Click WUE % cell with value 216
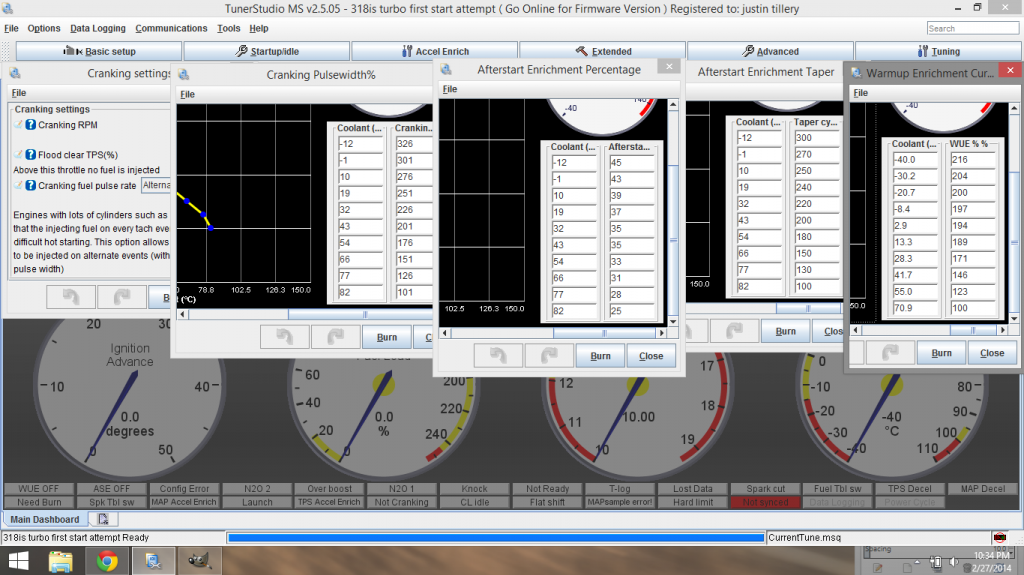Screen dimensions: 1024x575 coord(972,159)
